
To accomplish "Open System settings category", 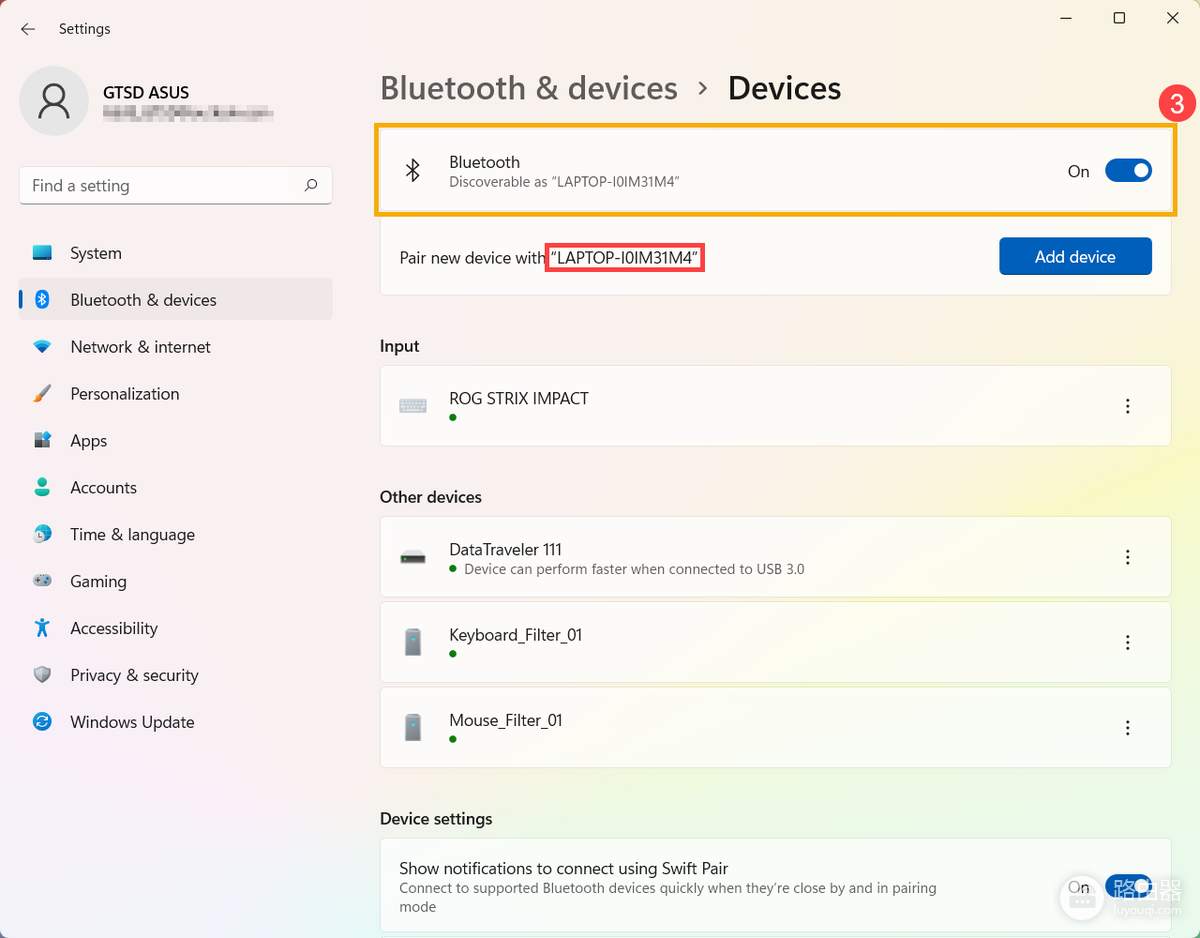I will (x=176, y=253).
